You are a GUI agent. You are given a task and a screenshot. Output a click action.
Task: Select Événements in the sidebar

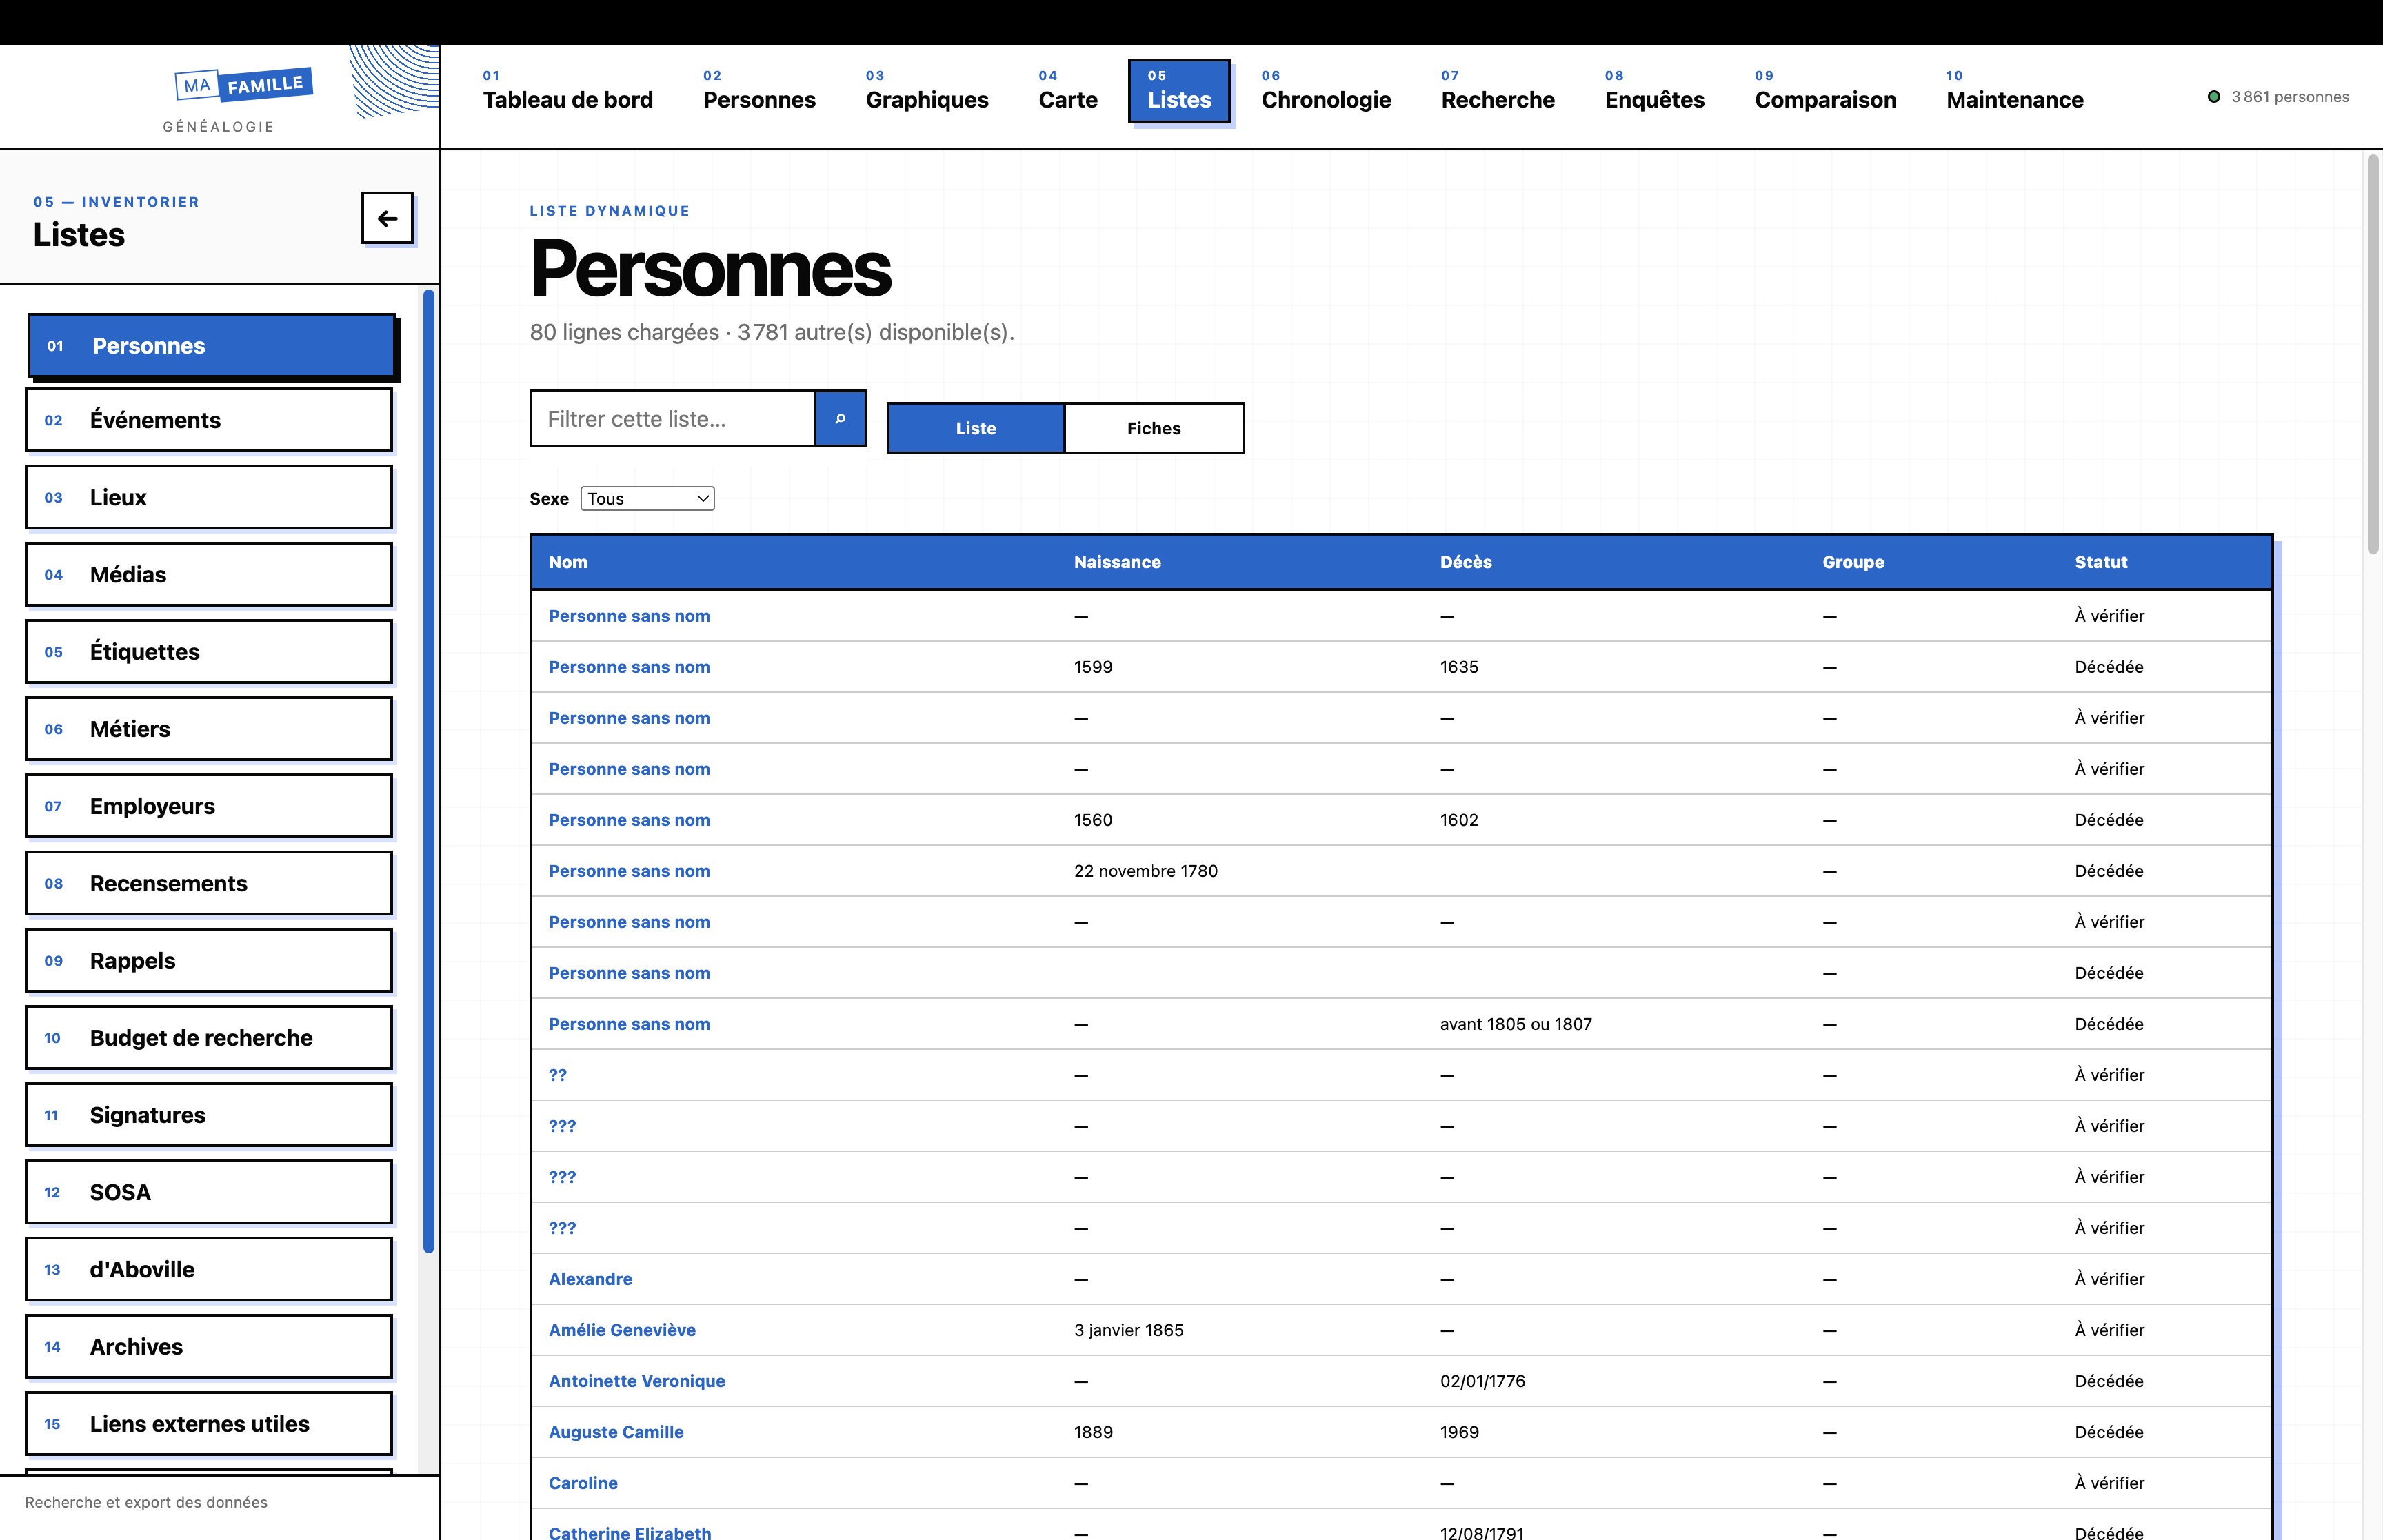[209, 420]
